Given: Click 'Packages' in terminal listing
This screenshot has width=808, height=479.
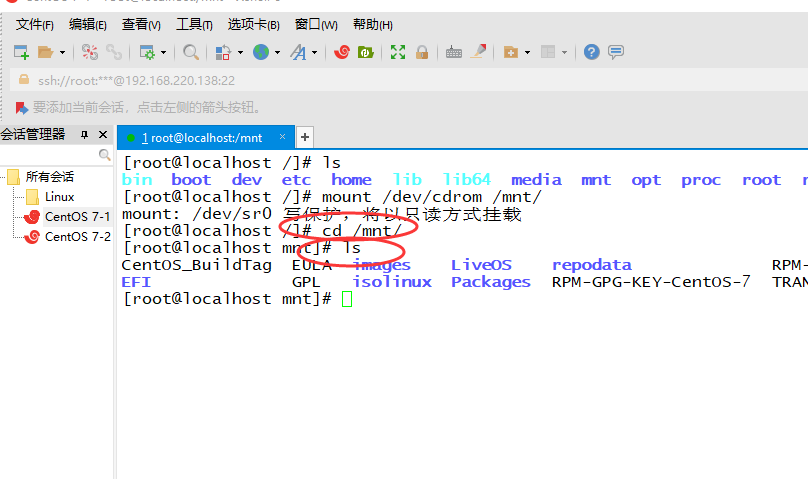Looking at the screenshot, I should tap(491, 282).
